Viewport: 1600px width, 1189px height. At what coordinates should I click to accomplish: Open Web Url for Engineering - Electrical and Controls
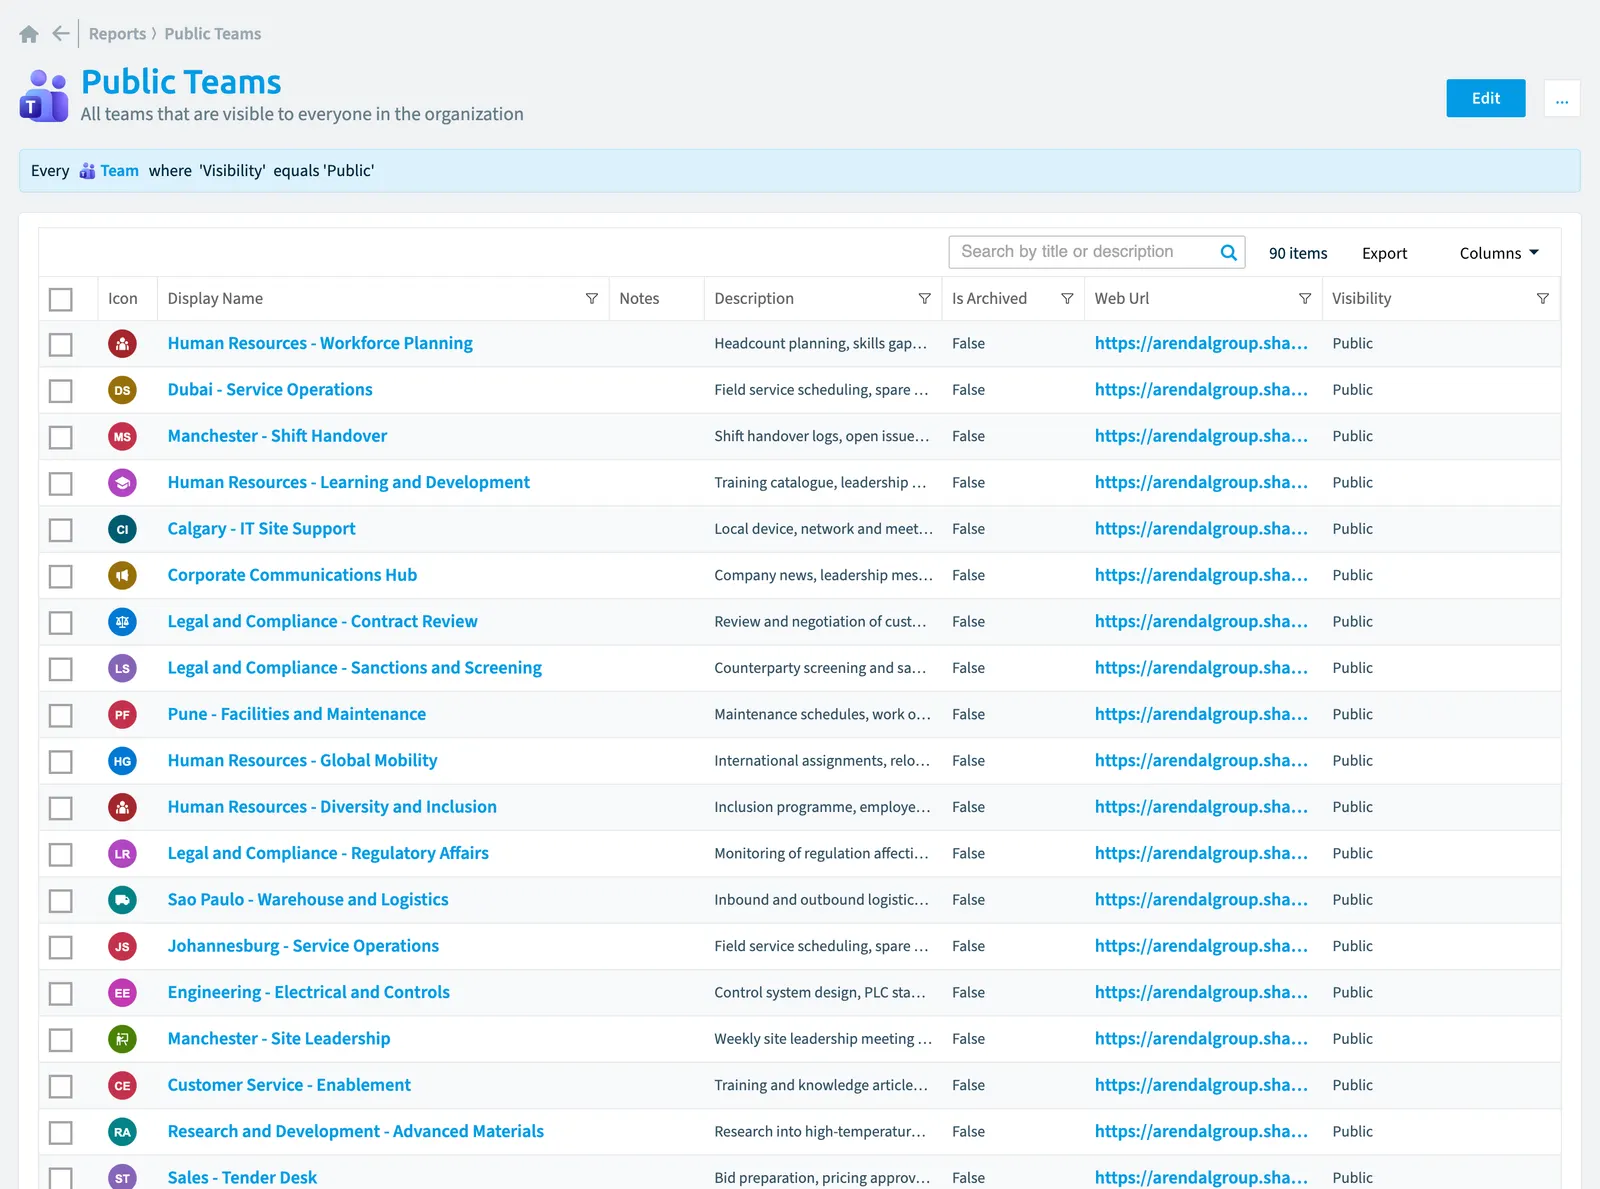[x=1201, y=993]
